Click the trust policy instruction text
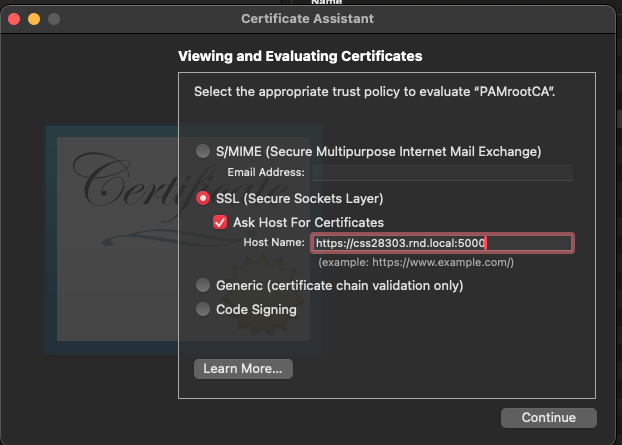The height and width of the screenshot is (445, 622). click(374, 92)
